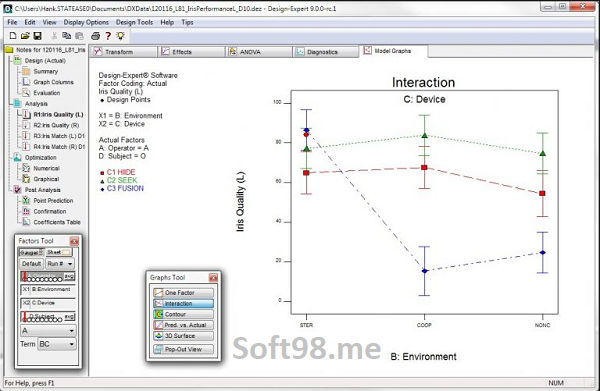
Task: Open the Point Prediction node icon
Action: coord(26,200)
